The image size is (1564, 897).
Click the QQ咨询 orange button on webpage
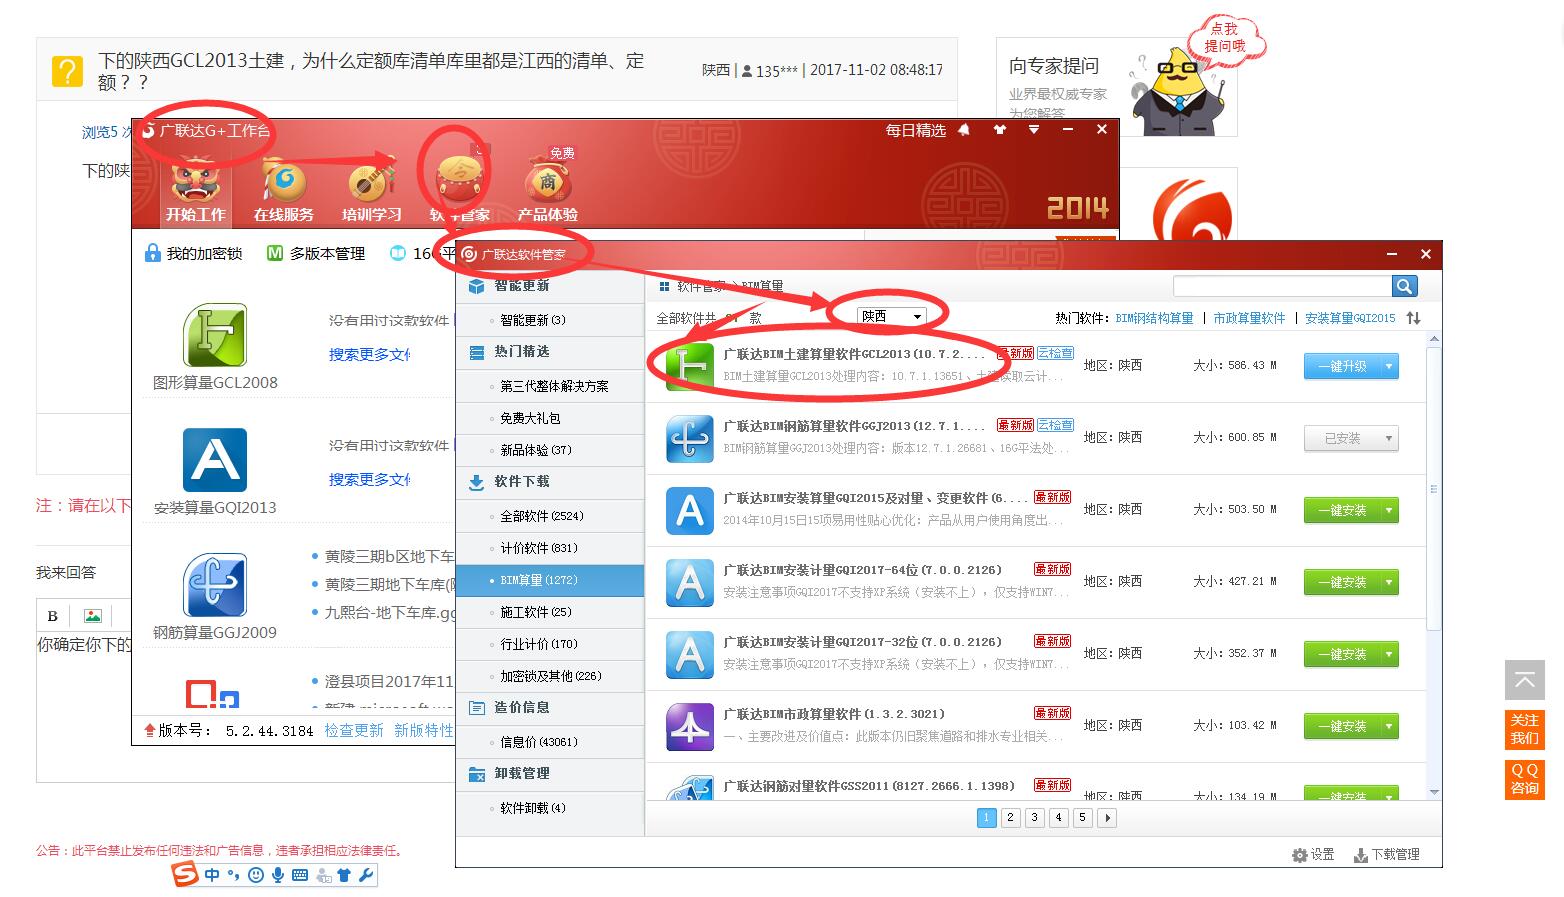pyautogui.click(x=1525, y=779)
